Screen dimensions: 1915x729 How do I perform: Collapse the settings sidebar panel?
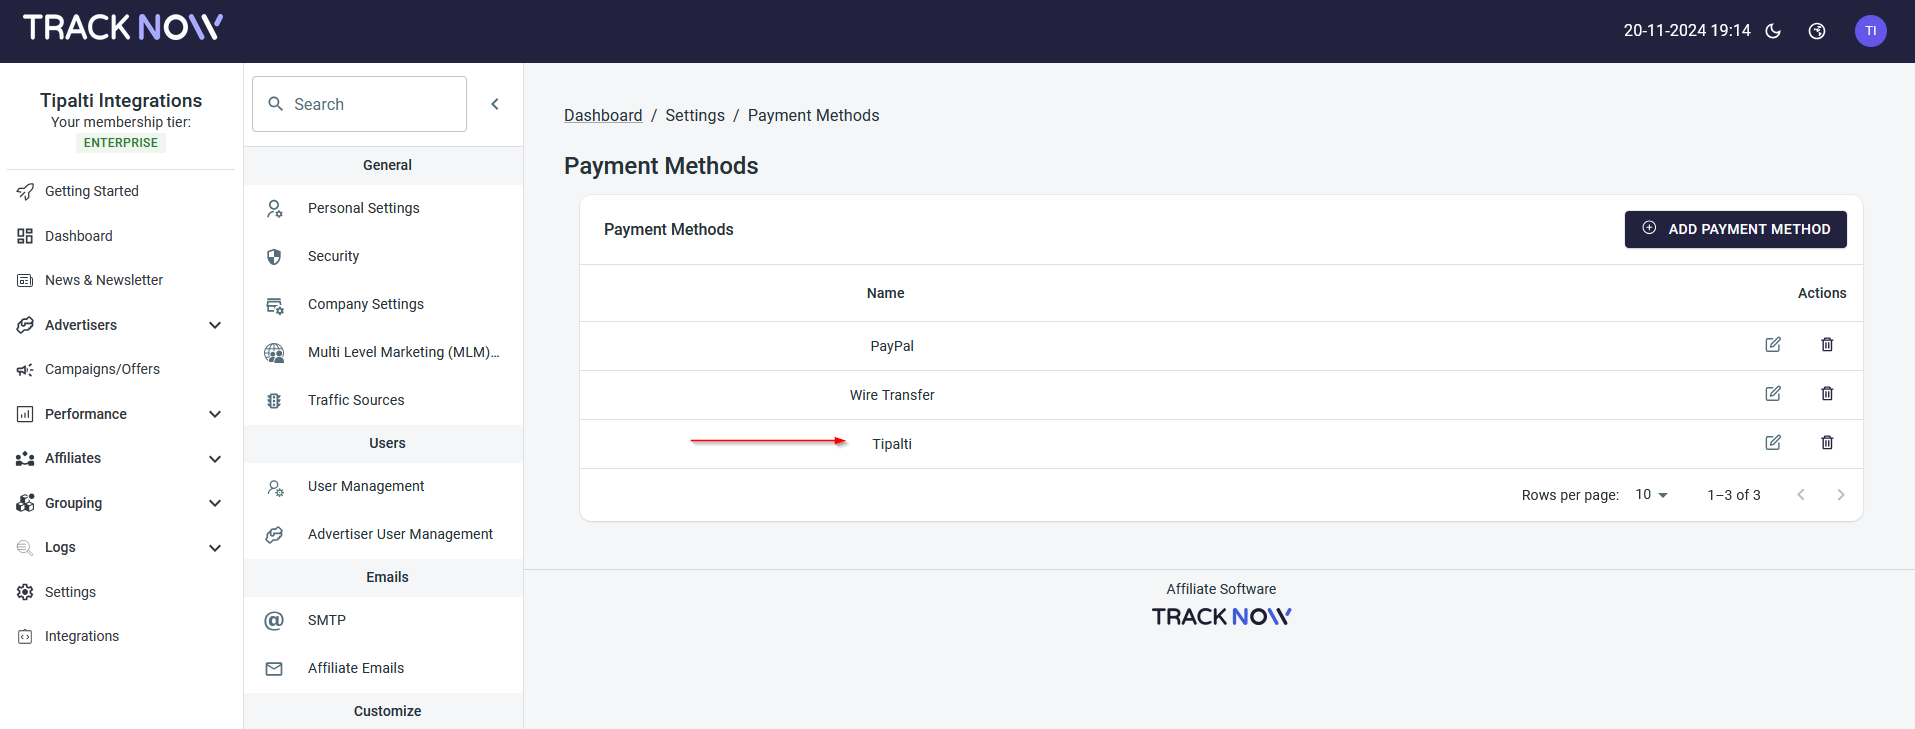[x=495, y=104]
